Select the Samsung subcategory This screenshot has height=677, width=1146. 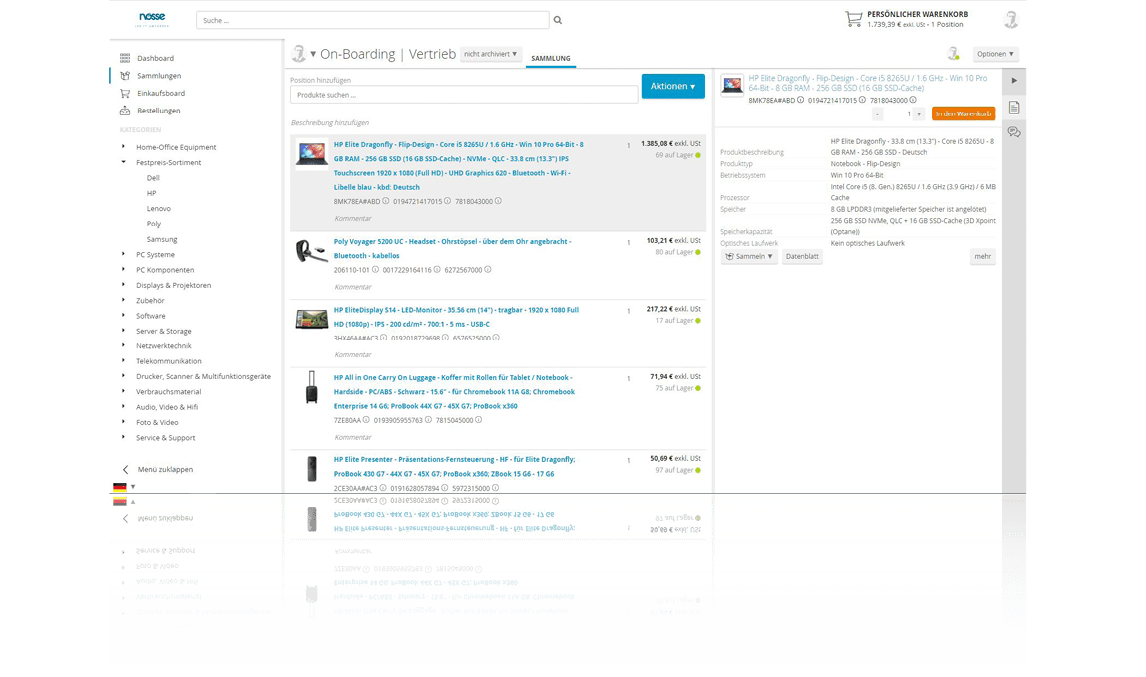pyautogui.click(x=162, y=239)
